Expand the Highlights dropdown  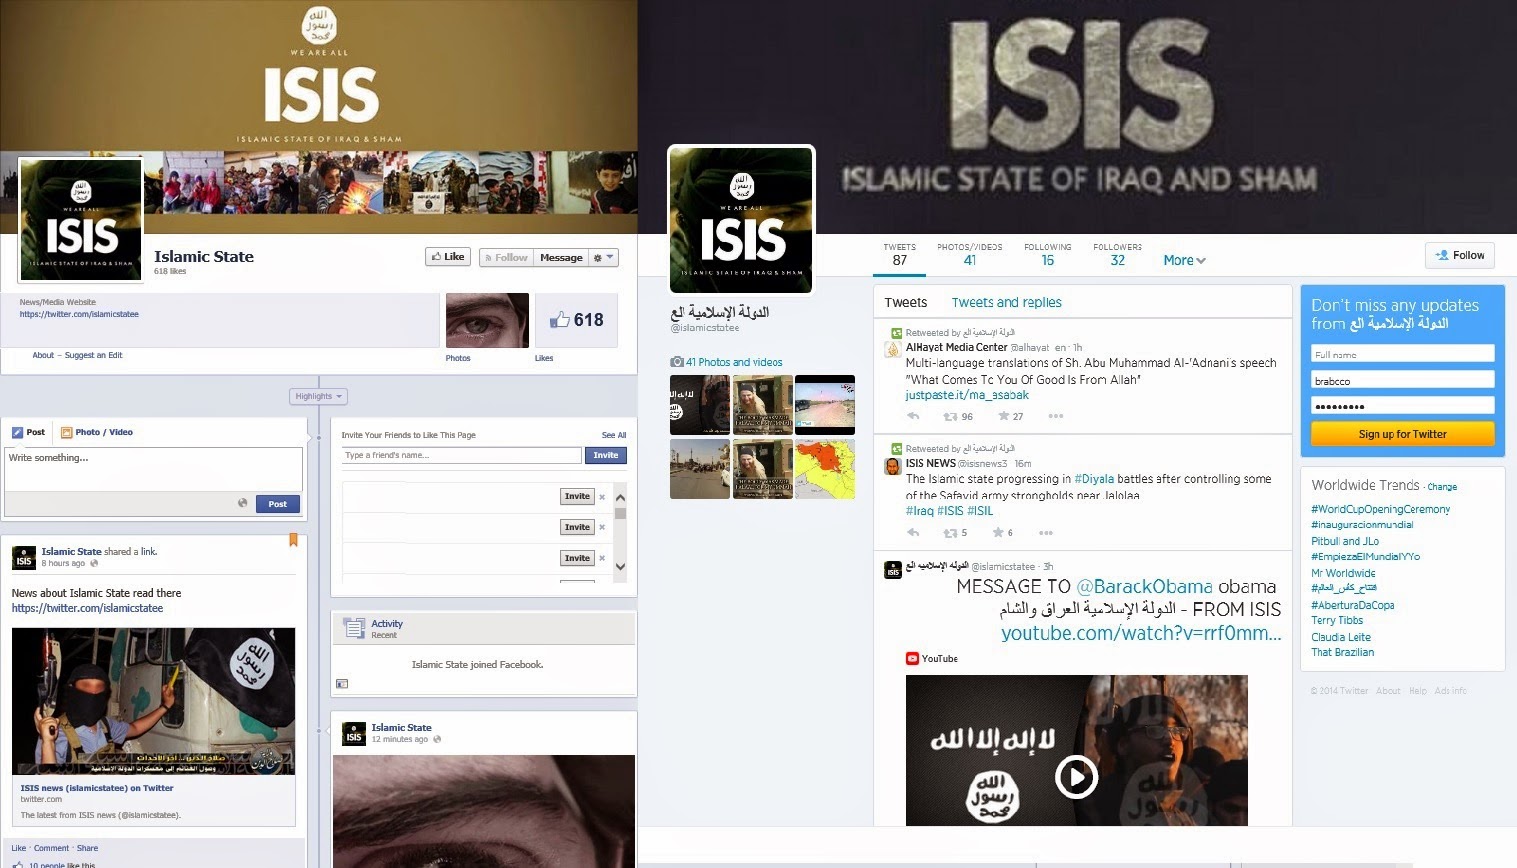point(318,396)
